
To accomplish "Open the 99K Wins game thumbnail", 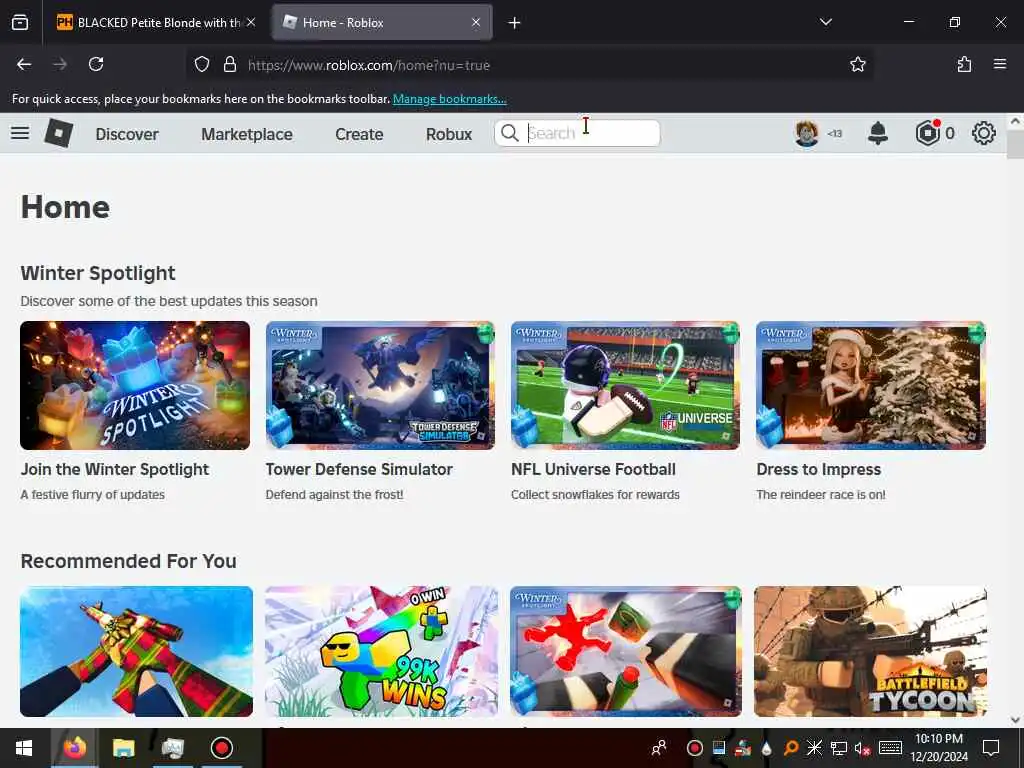I will pos(381,651).
